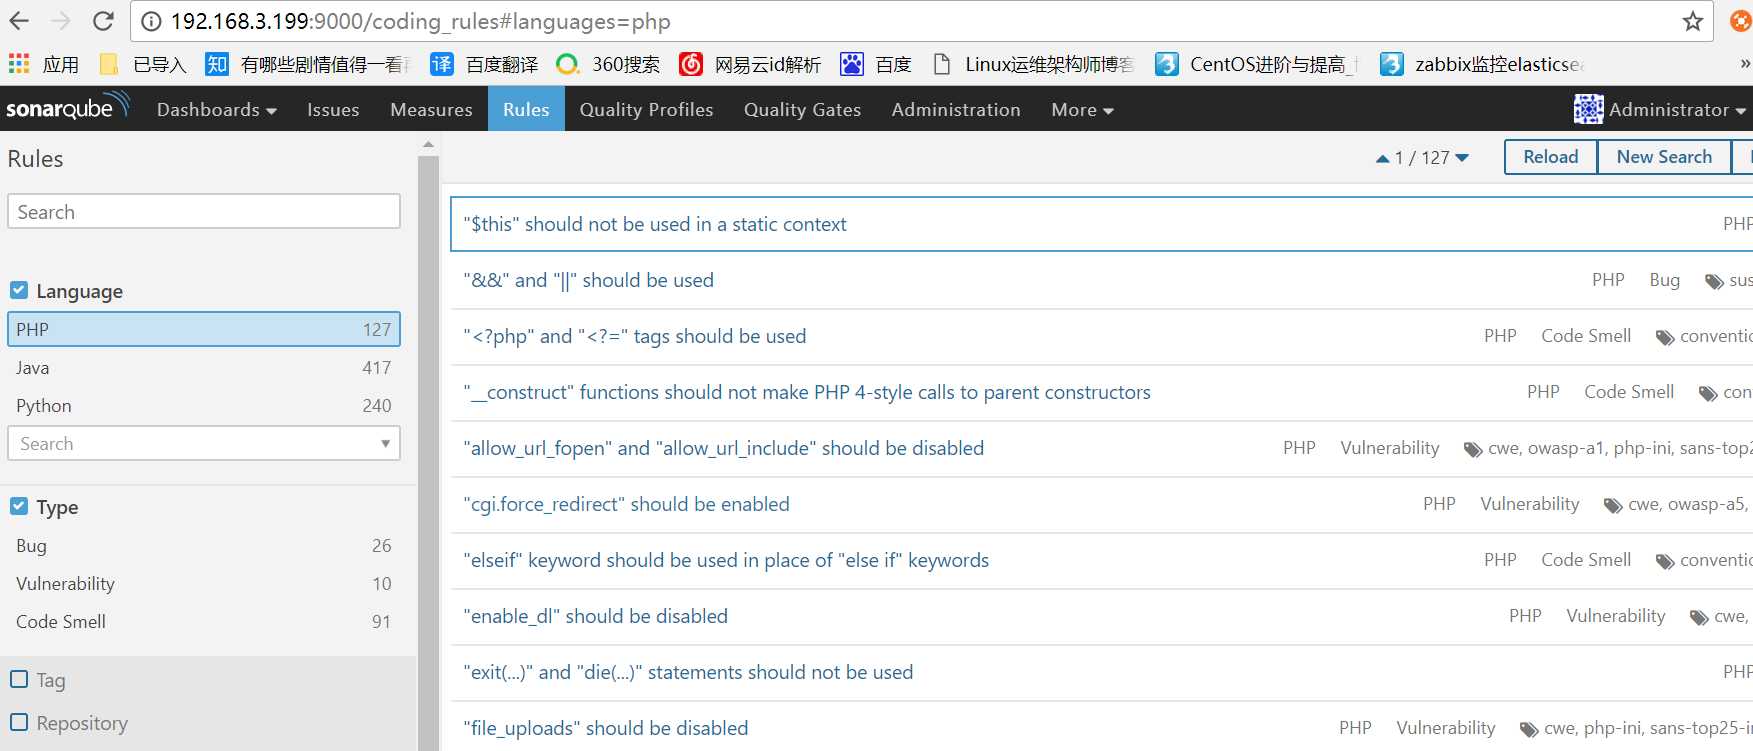Viewport: 1753px width, 751px height.
Task: Click the rules Search input field
Action: coord(204,212)
